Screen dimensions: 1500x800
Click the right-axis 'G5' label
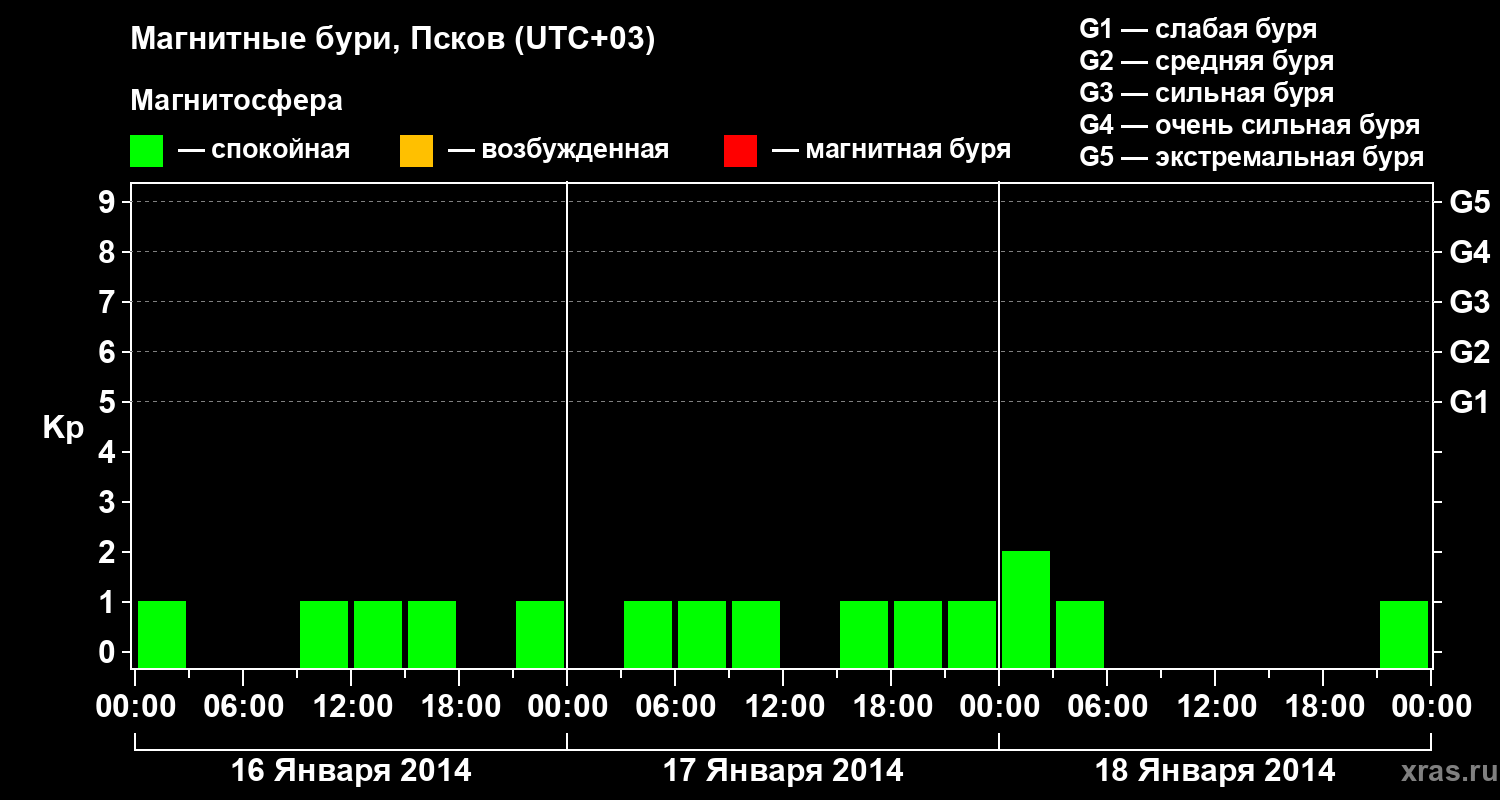(1469, 202)
